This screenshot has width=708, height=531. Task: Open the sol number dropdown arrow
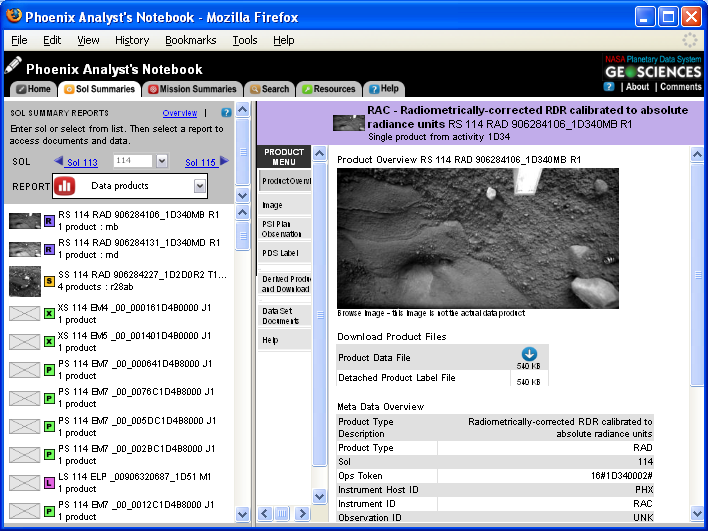pos(163,161)
